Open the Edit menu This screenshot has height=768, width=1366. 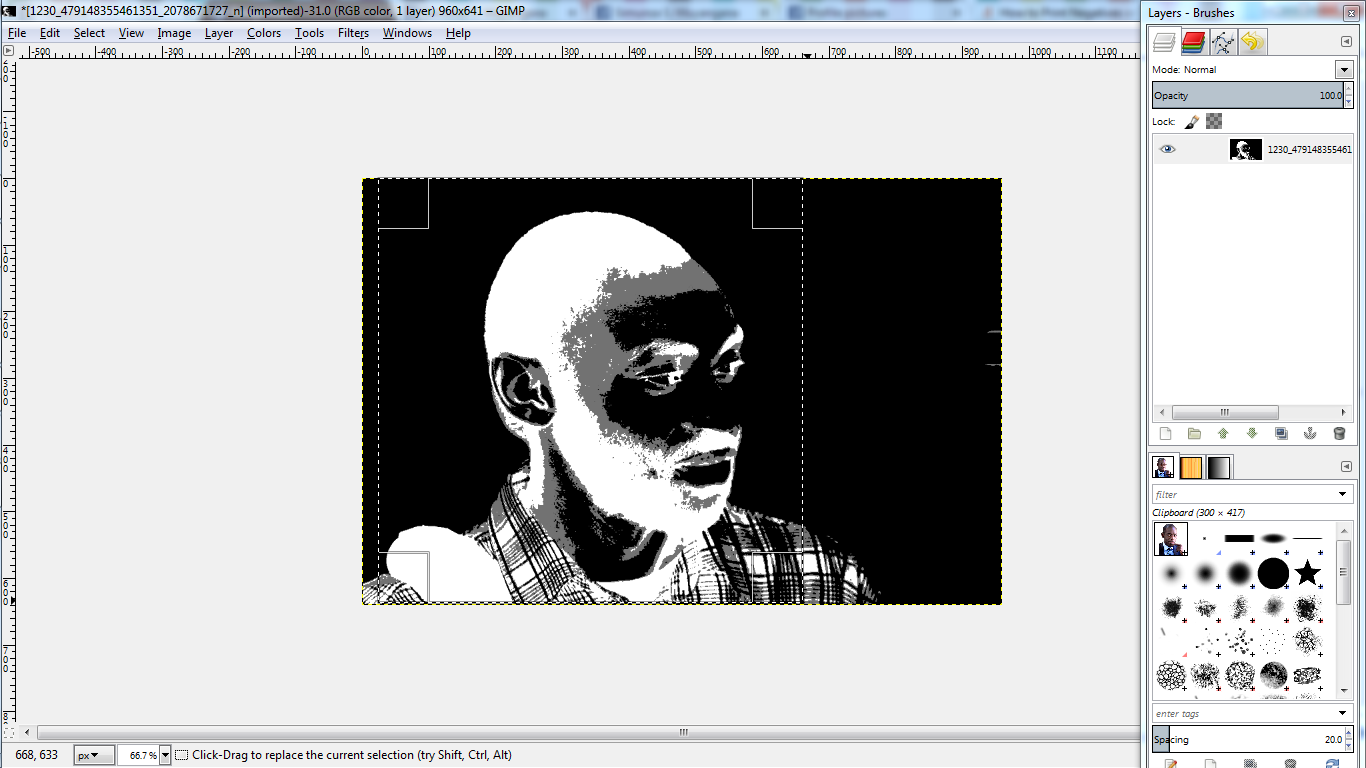(50, 33)
